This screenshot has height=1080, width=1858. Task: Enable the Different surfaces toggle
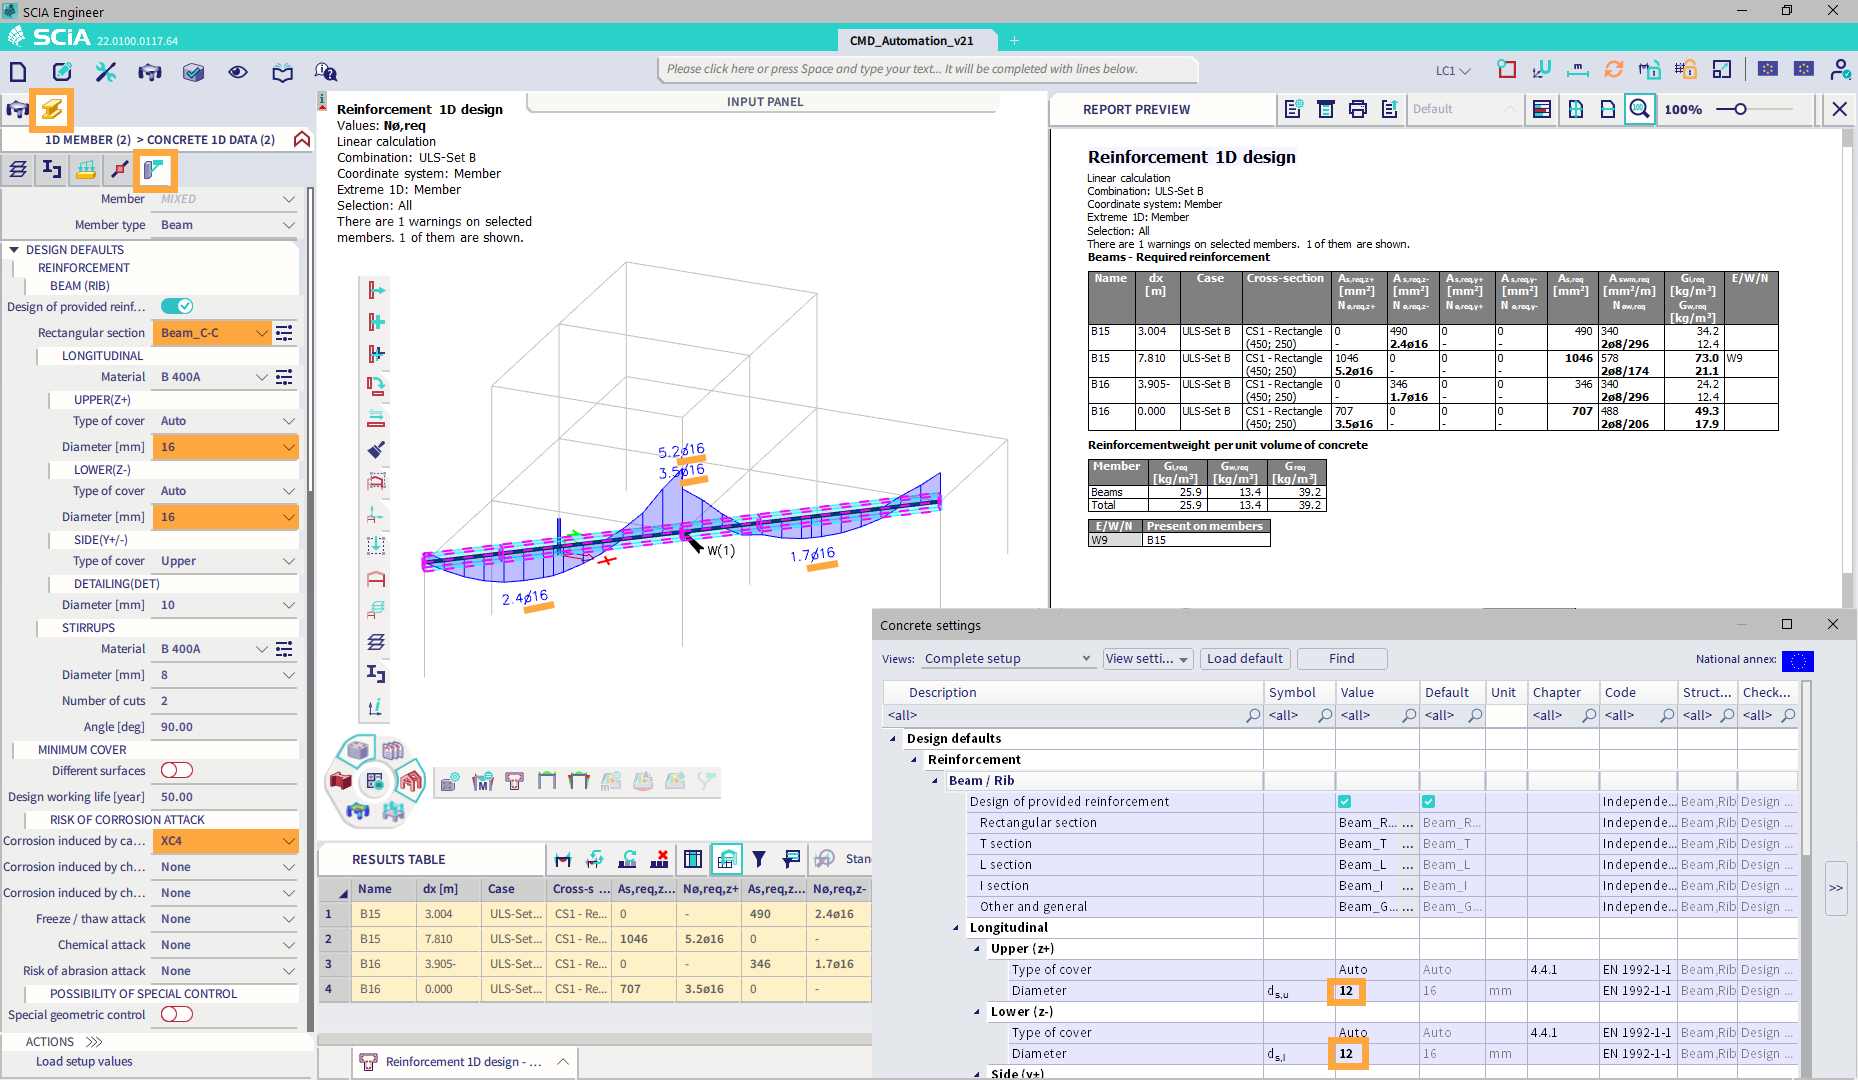pos(176,770)
